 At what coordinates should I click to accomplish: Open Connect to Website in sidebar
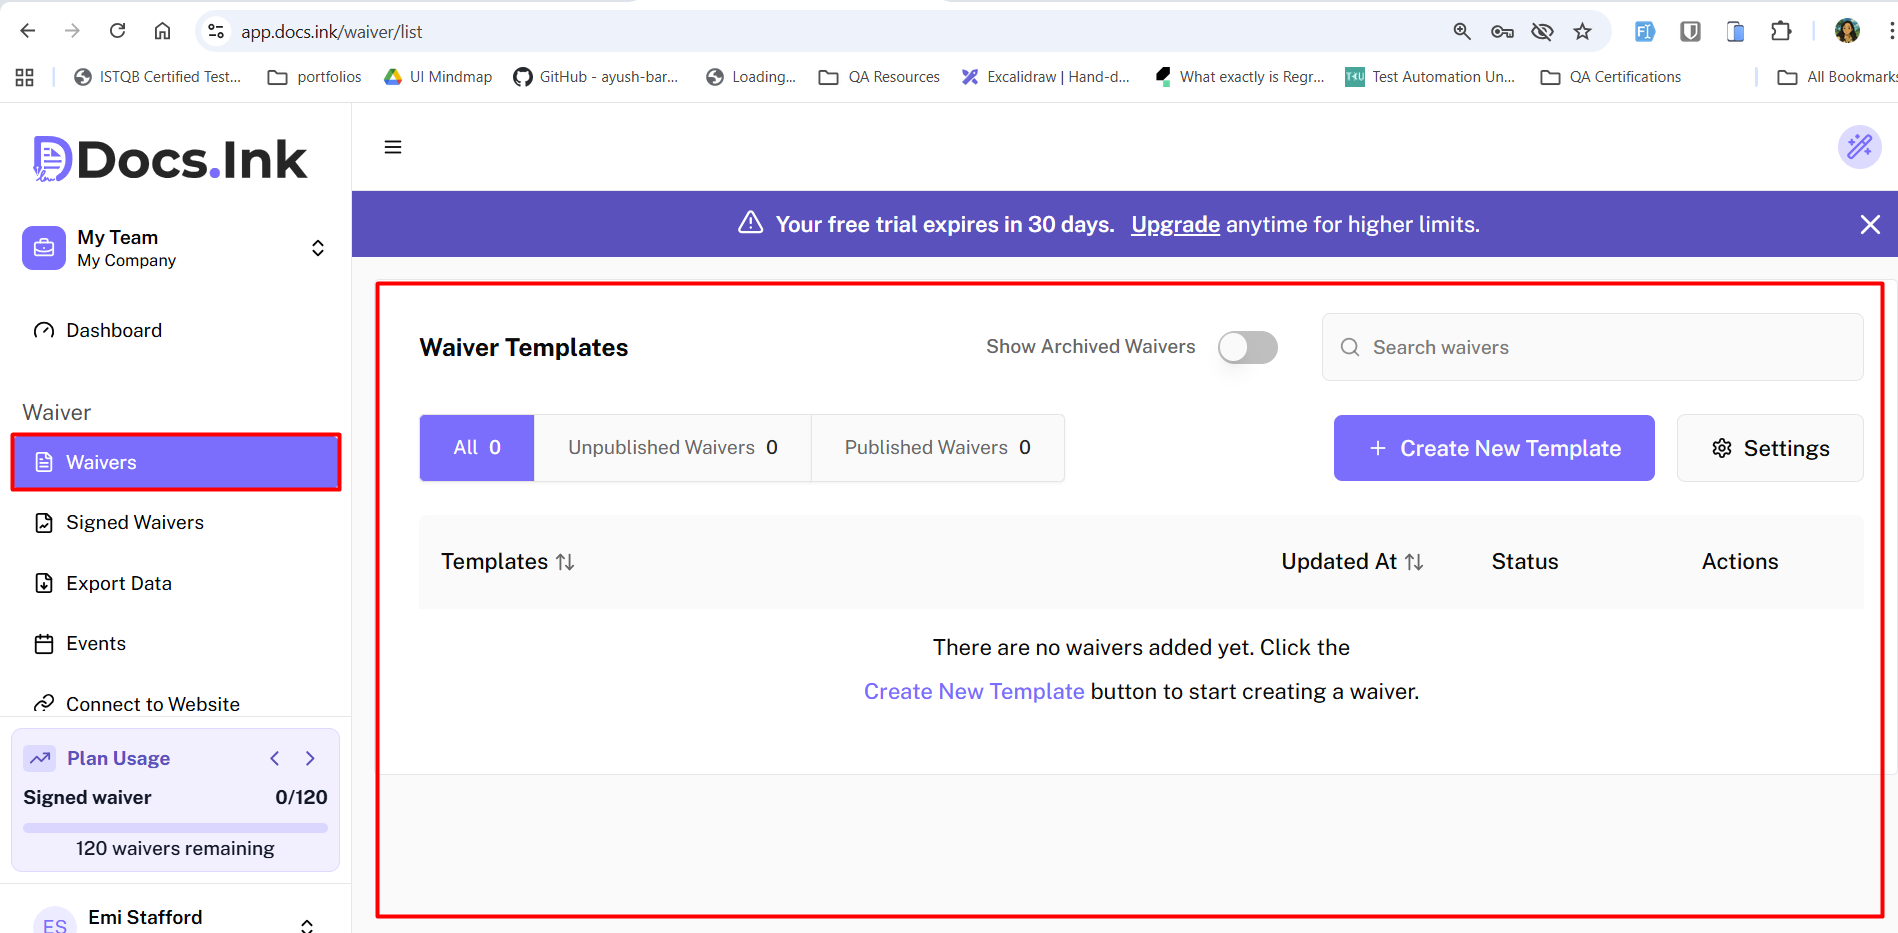click(152, 704)
